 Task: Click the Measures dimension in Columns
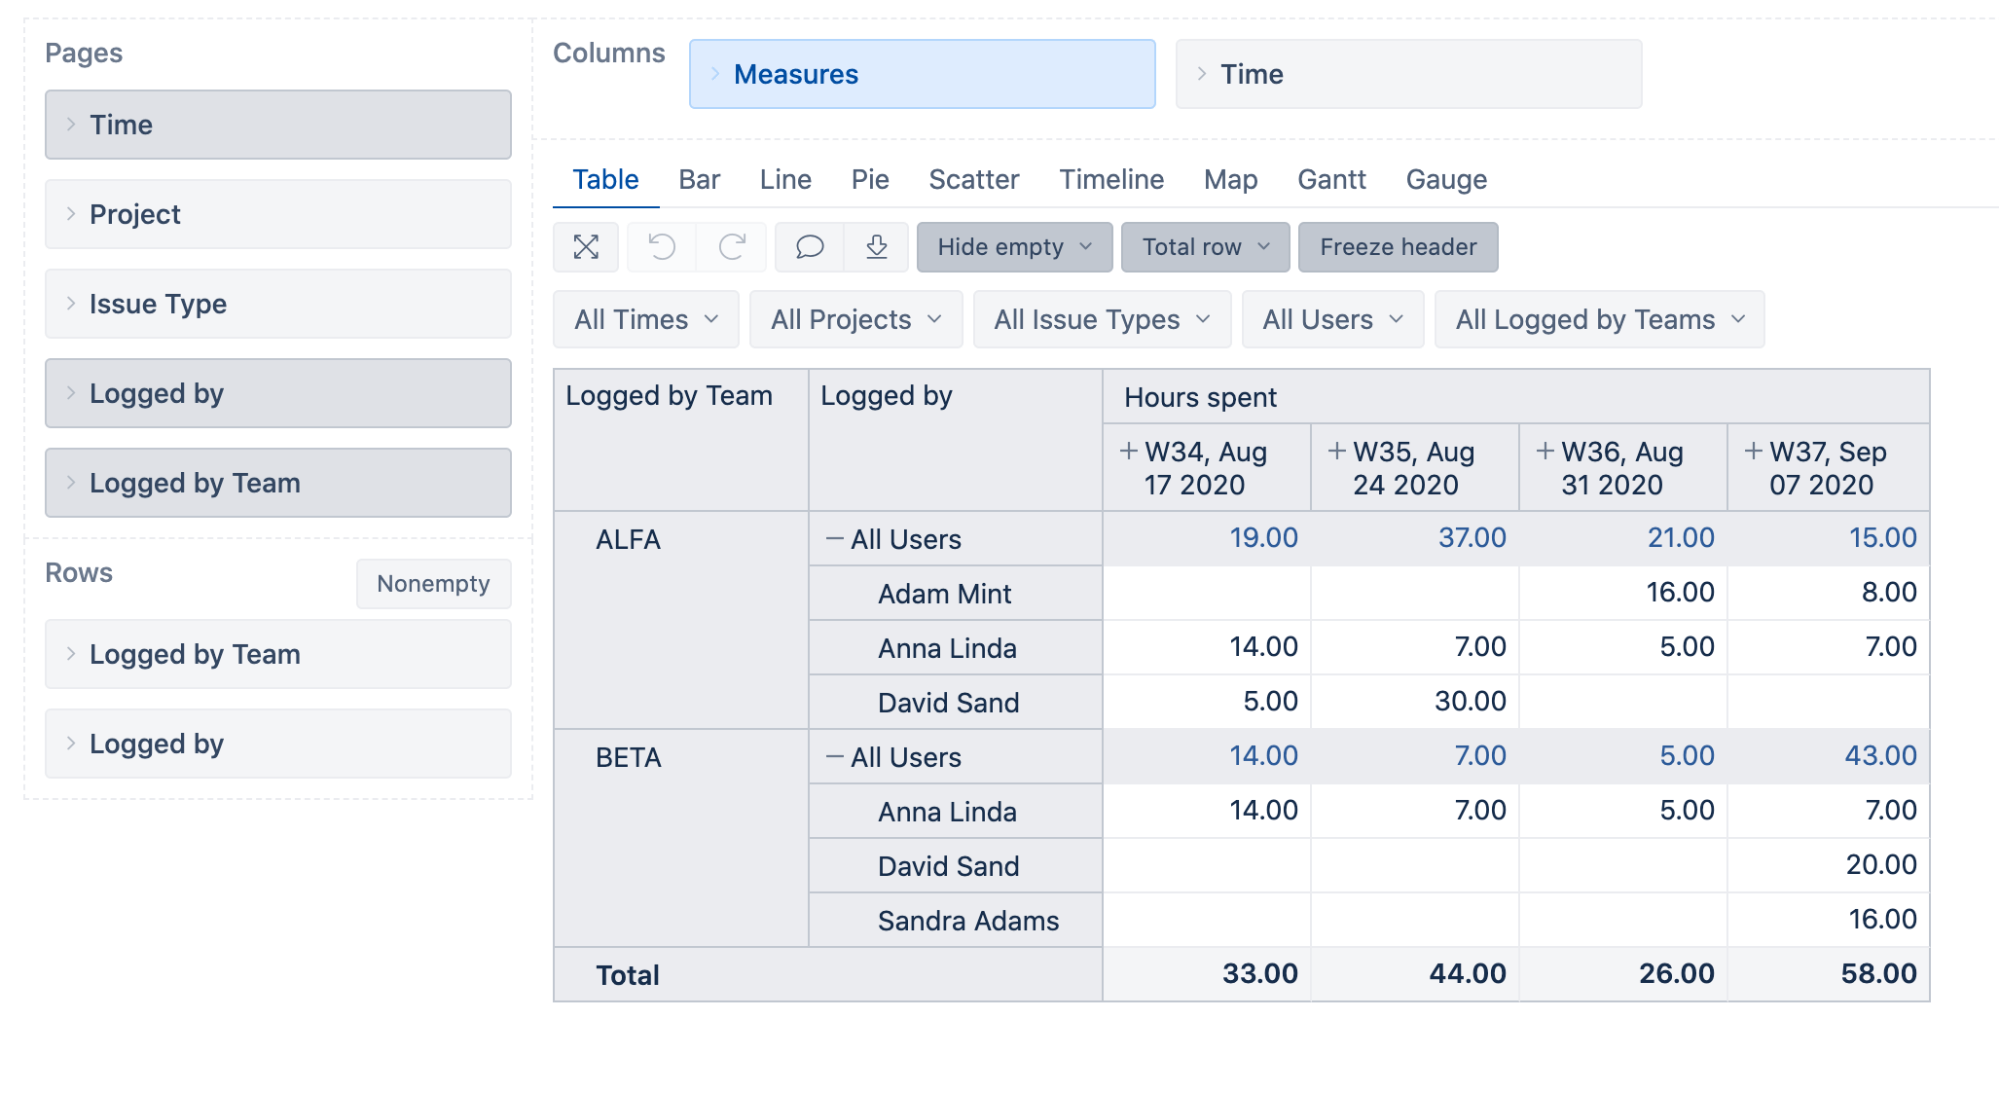pyautogui.click(x=922, y=74)
